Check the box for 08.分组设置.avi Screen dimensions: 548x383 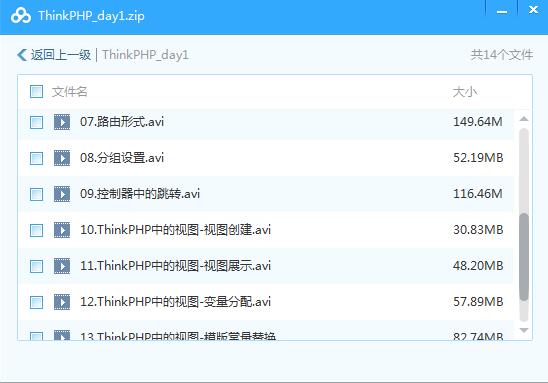[36, 158]
